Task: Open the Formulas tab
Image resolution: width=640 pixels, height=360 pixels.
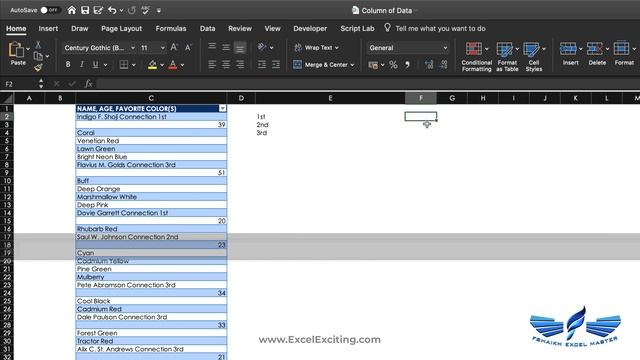Action: click(171, 29)
